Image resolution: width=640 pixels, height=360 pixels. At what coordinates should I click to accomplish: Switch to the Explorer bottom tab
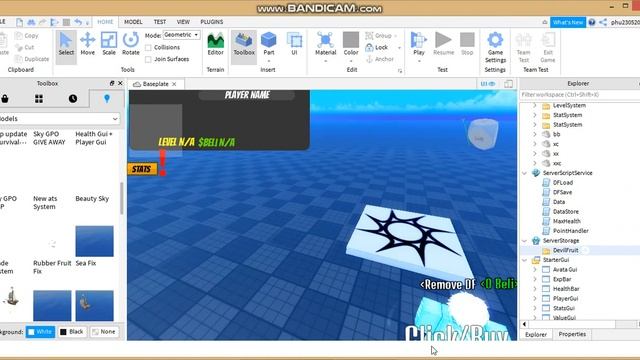(x=536, y=334)
